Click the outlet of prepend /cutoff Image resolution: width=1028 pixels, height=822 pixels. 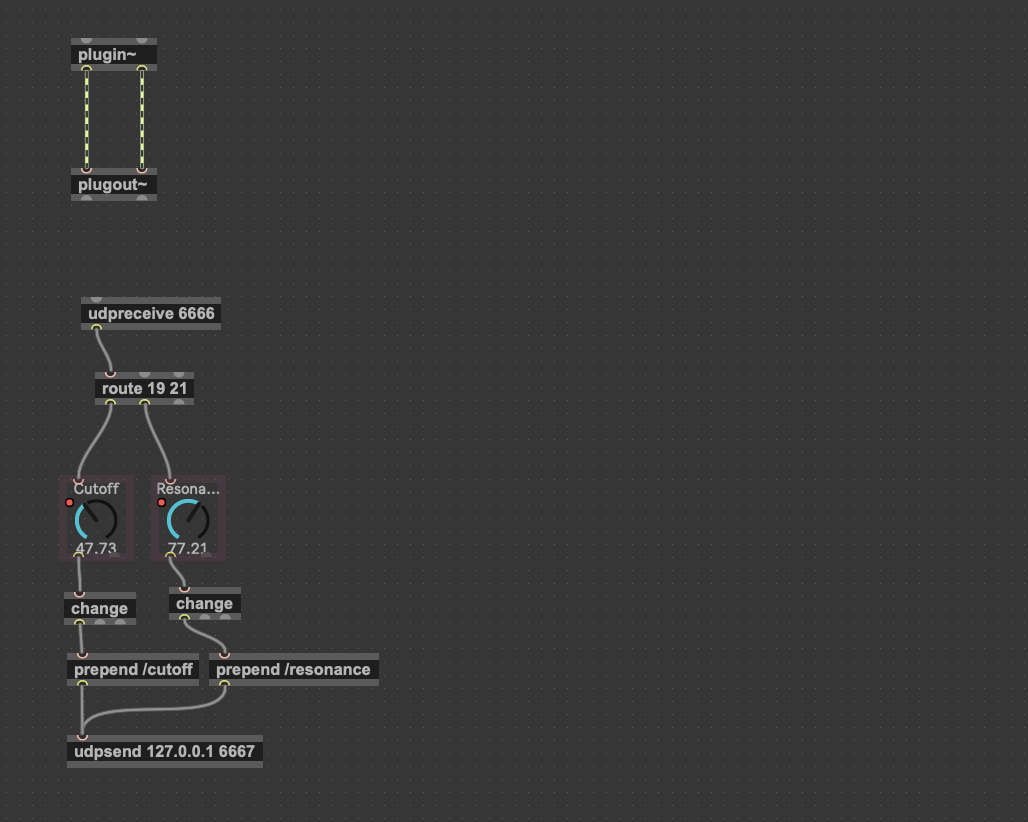(82, 683)
